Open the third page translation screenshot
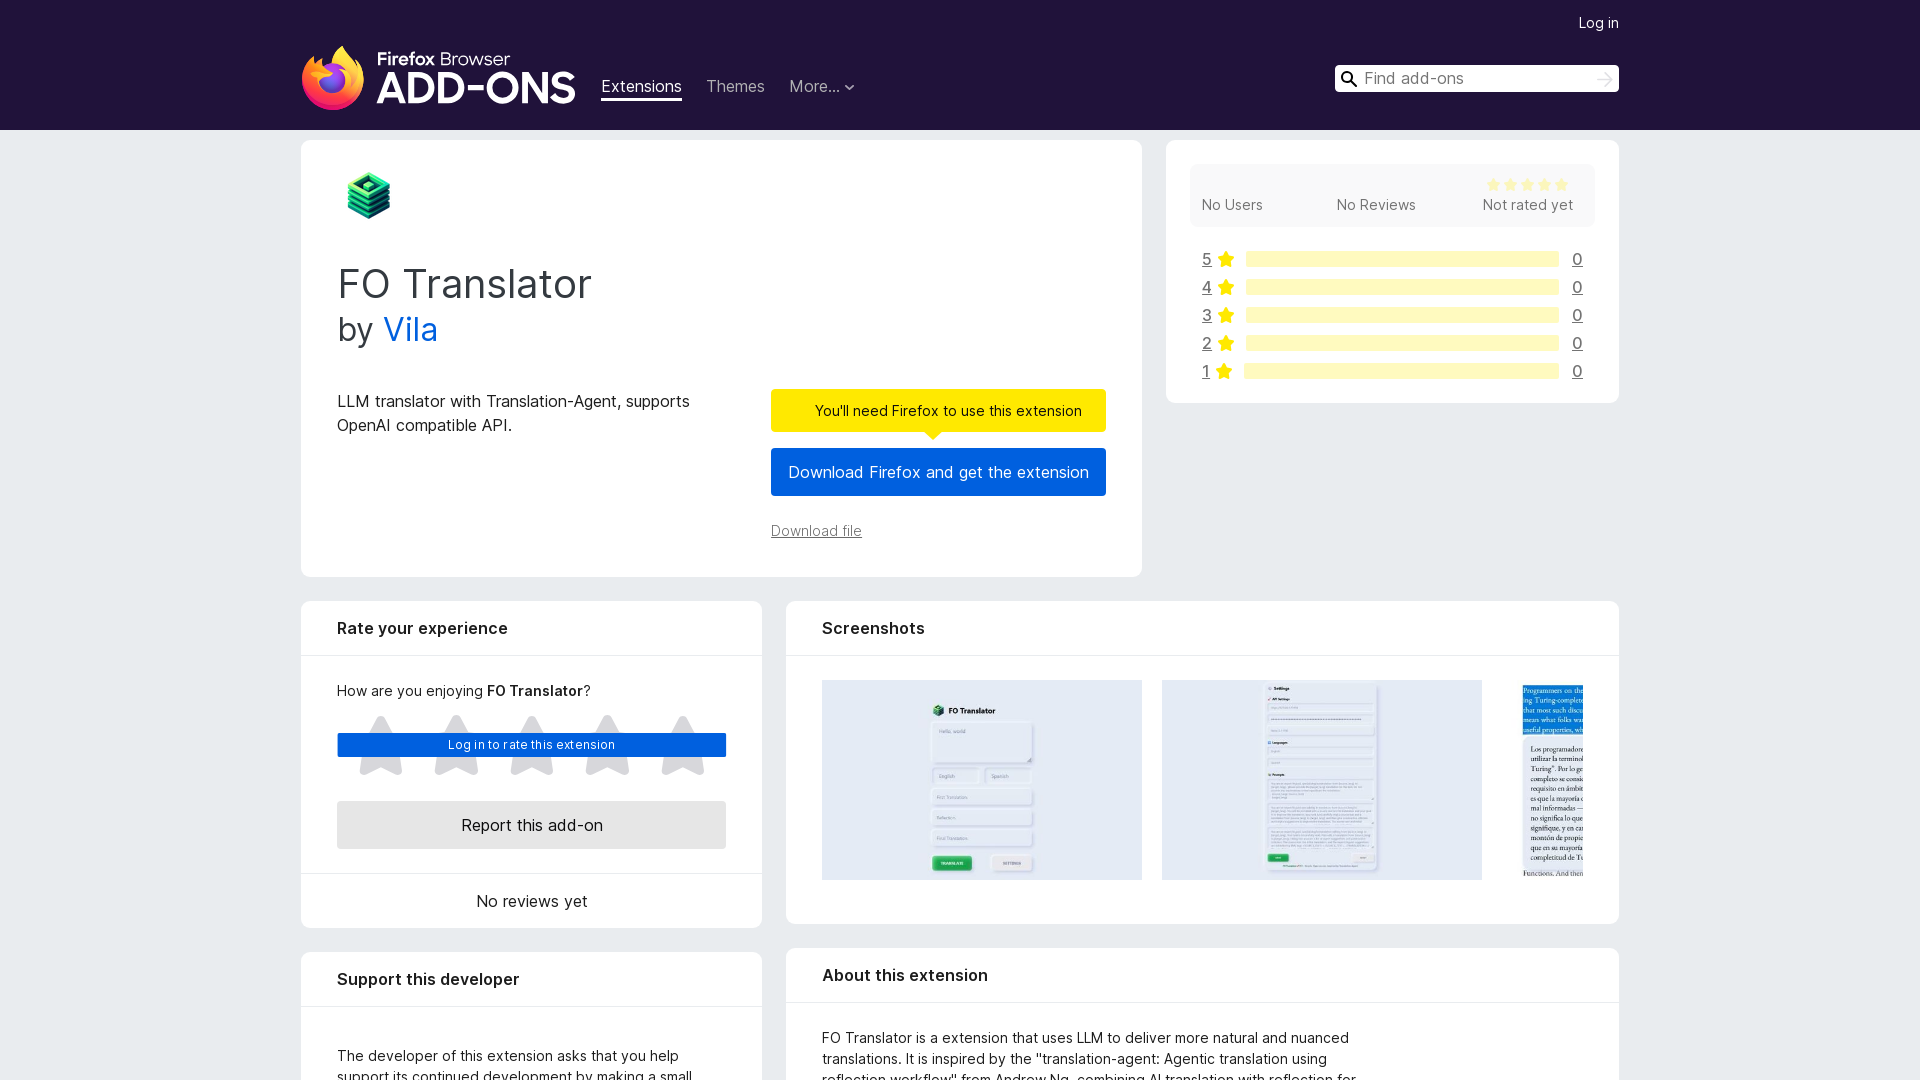The height and width of the screenshot is (1080, 1920). [x=1552, y=780]
